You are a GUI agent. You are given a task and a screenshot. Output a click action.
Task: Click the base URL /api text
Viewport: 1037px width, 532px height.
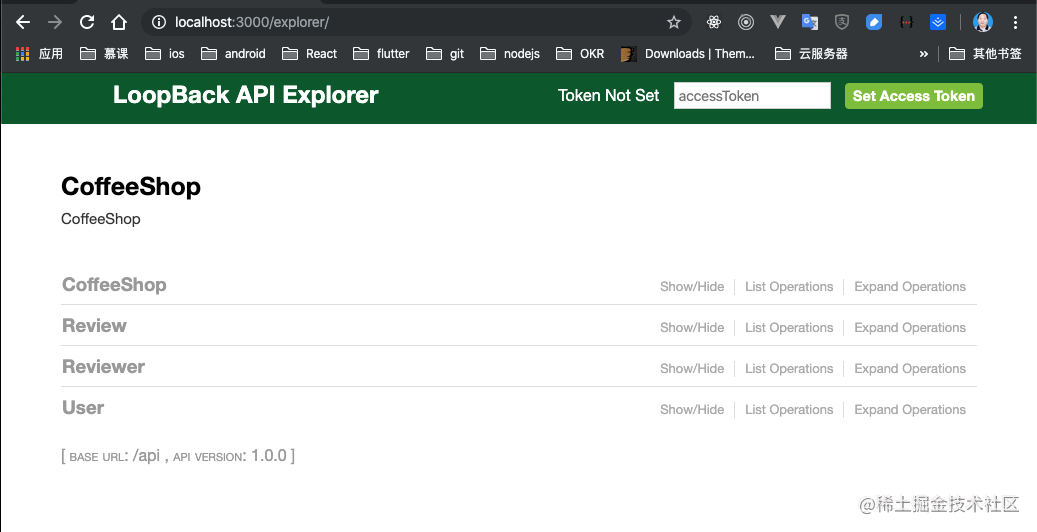pyautogui.click(x=145, y=455)
